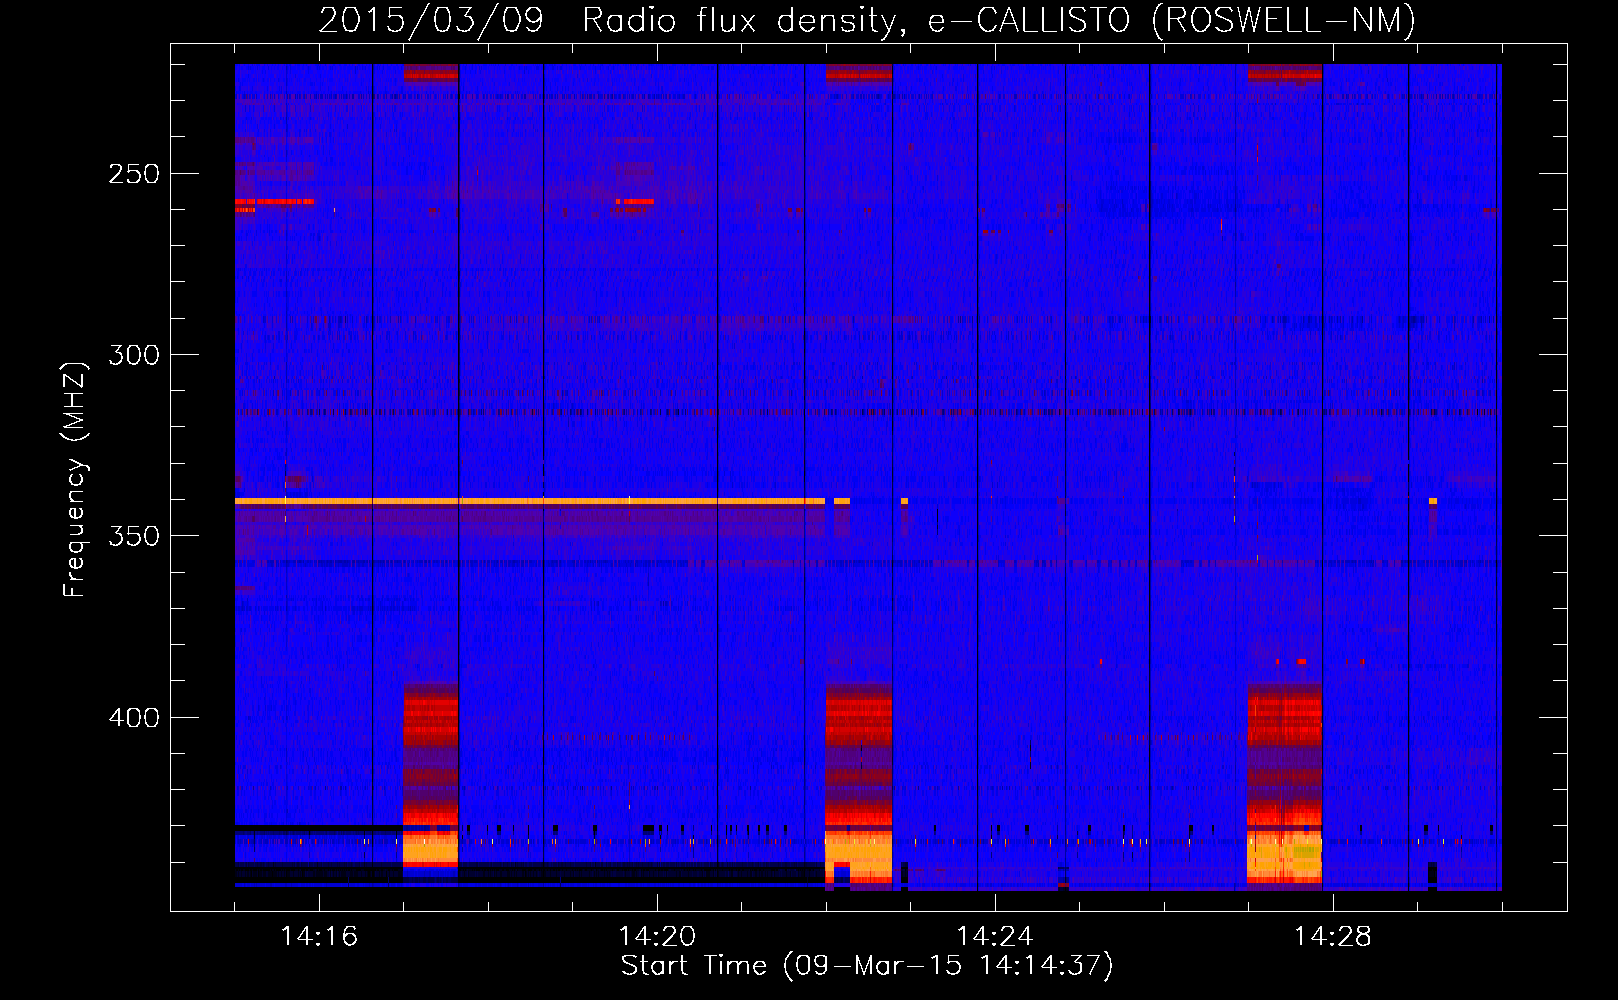Click the 400 frequency tick label
The height and width of the screenshot is (1000, 1618).
tap(134, 718)
